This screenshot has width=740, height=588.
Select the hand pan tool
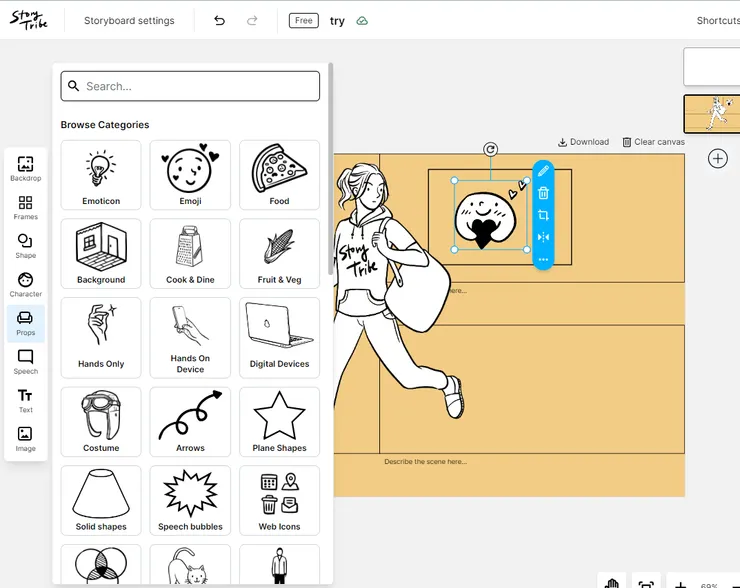[612, 583]
